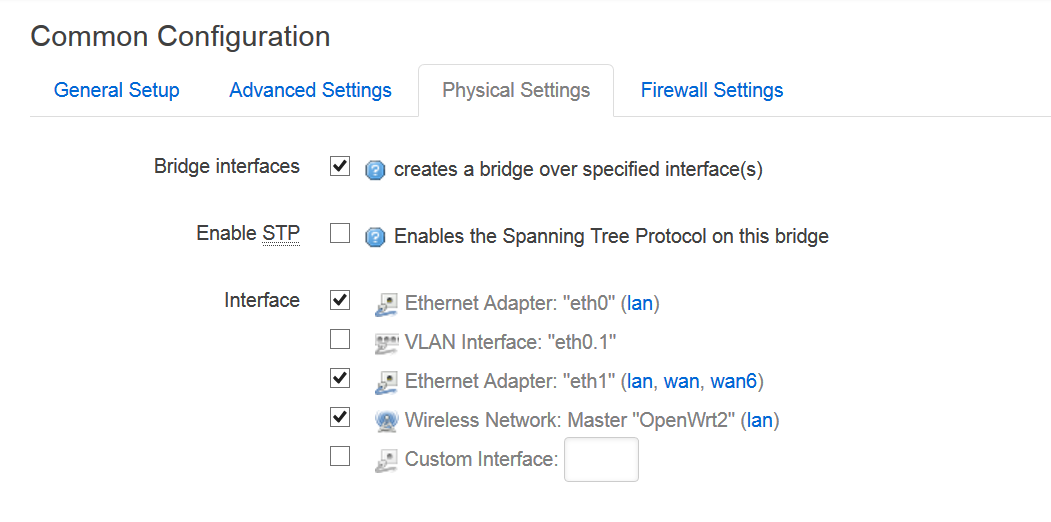Image resolution: width=1051 pixels, height=522 pixels.
Task: Click the eth0.1 VLAN interface icon
Action: (385, 344)
